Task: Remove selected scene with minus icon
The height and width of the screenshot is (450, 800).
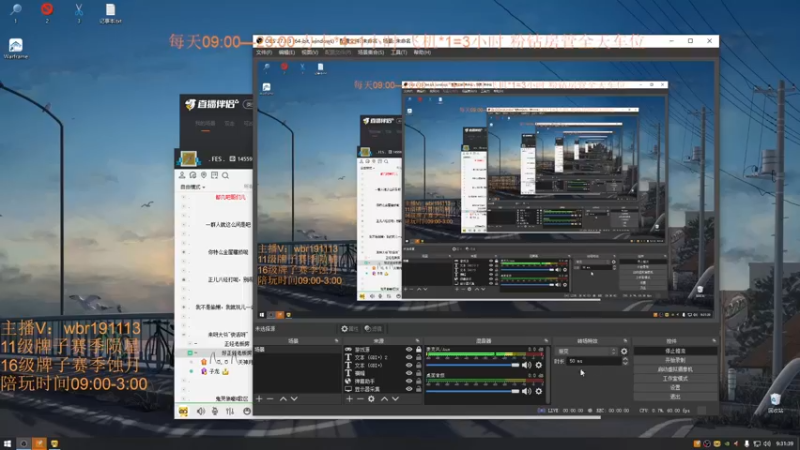Action: tap(270, 399)
